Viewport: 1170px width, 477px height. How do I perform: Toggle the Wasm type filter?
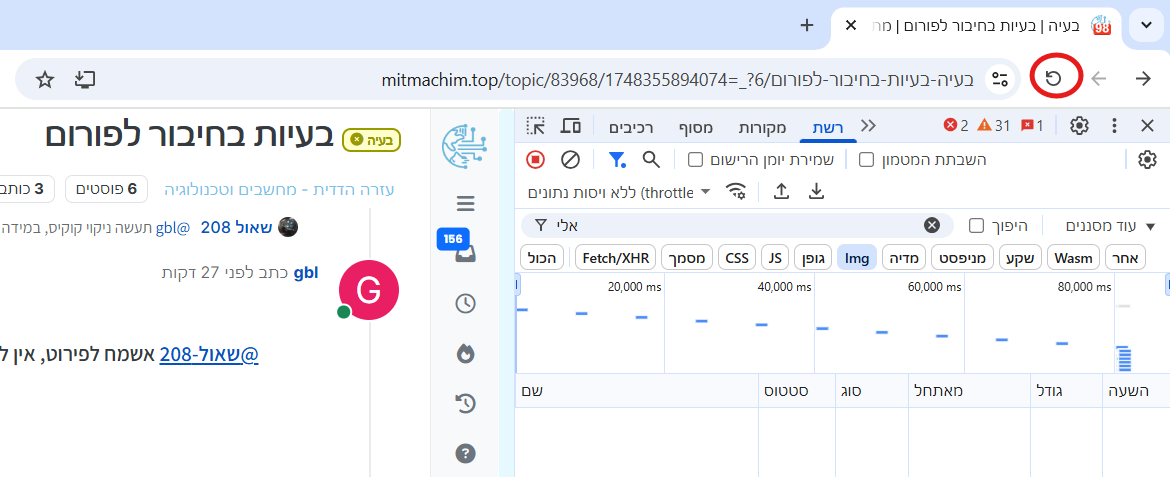point(1072,258)
